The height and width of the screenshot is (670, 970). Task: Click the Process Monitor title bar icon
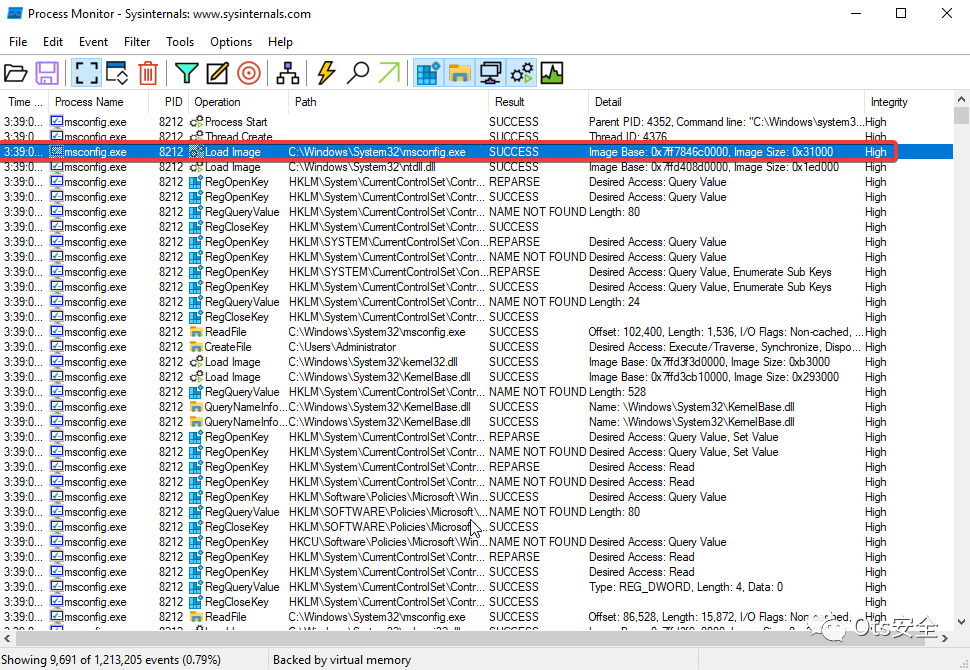tap(15, 14)
